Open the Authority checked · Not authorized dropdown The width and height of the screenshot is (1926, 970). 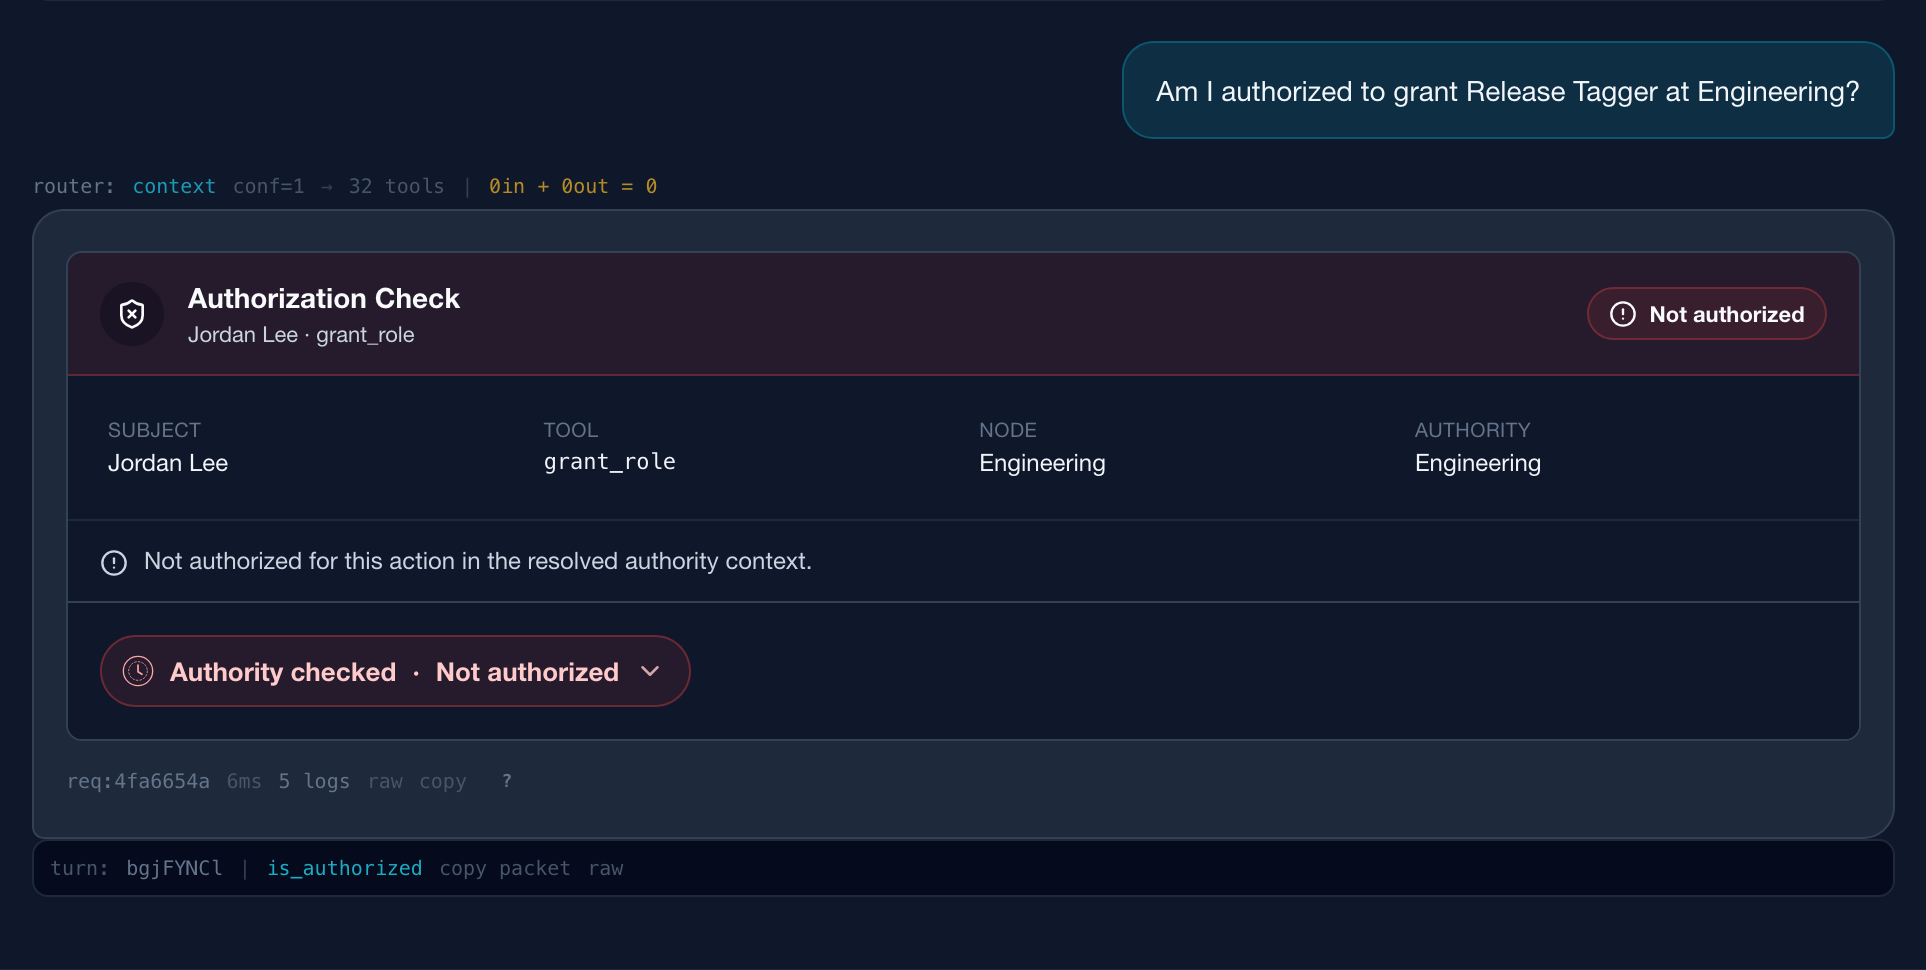[x=395, y=671]
